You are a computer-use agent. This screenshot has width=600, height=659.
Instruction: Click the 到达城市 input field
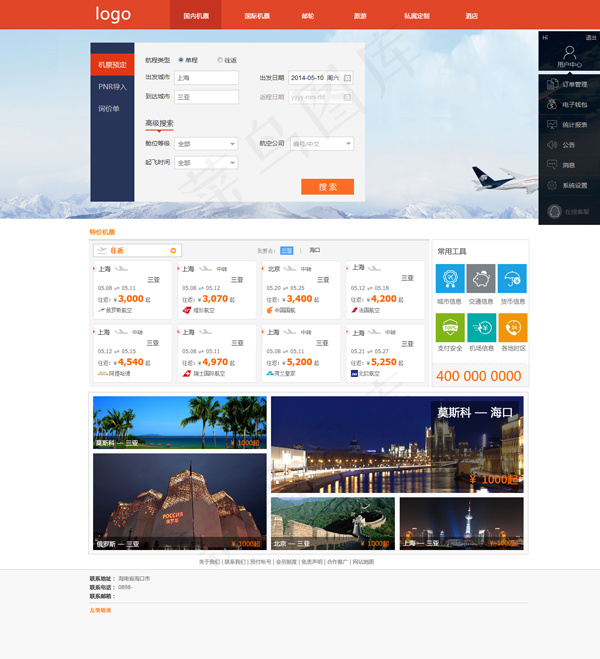[206, 97]
